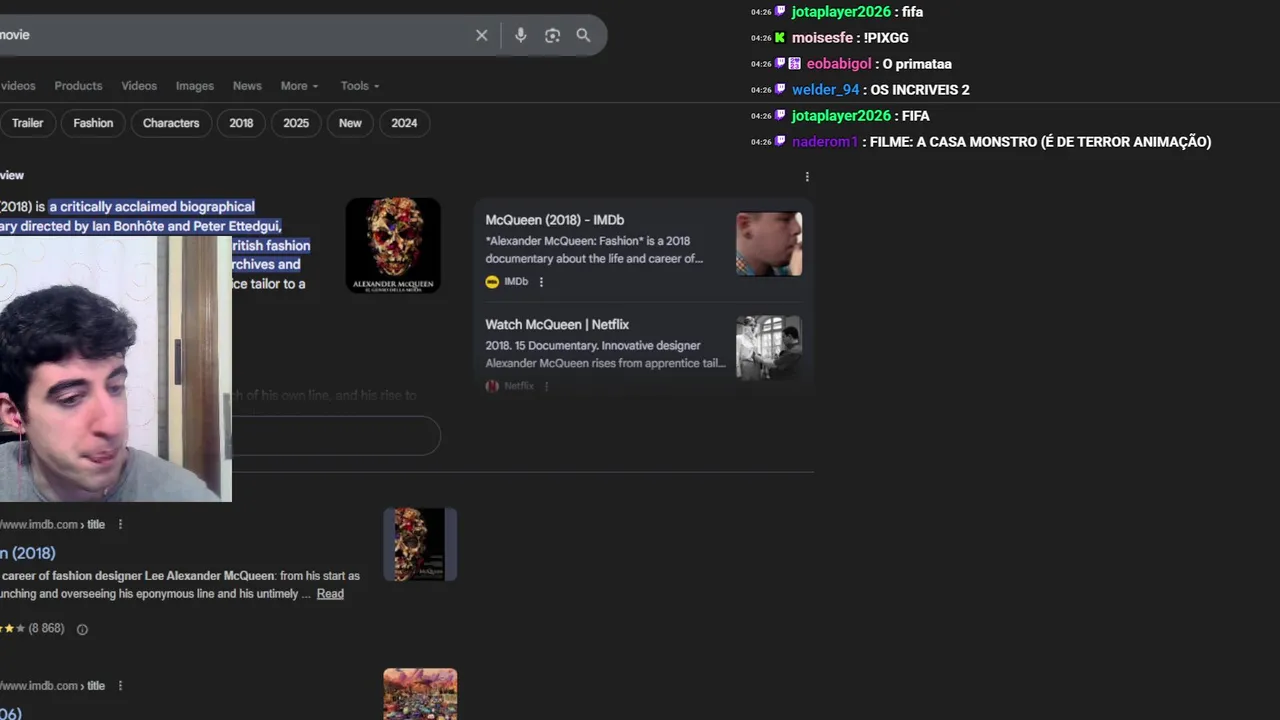Click chat username eobabigol
The image size is (1280, 720).
pyautogui.click(x=839, y=64)
